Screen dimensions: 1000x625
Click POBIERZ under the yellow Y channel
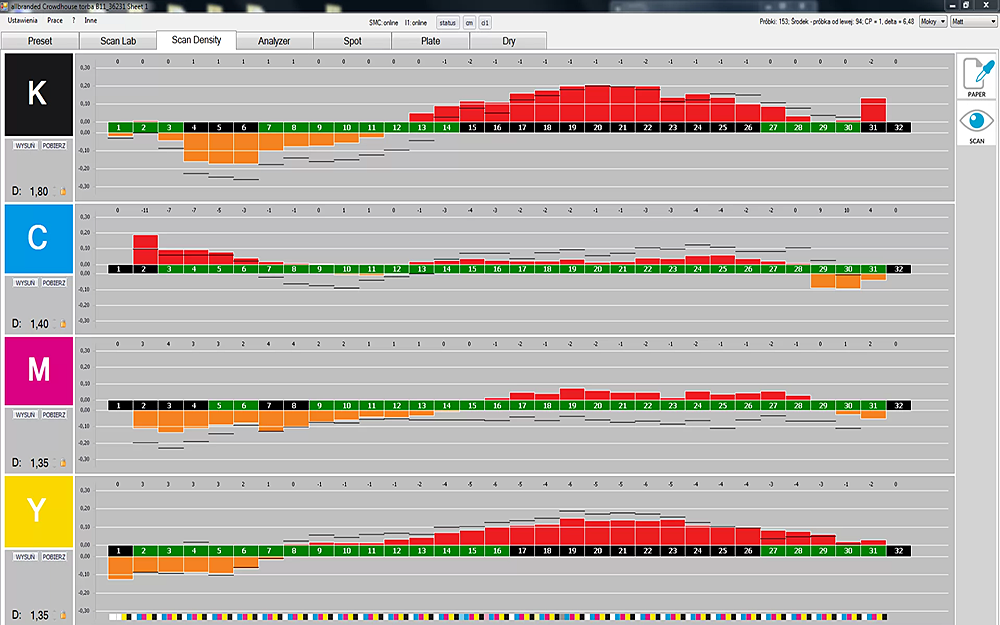click(x=54, y=557)
